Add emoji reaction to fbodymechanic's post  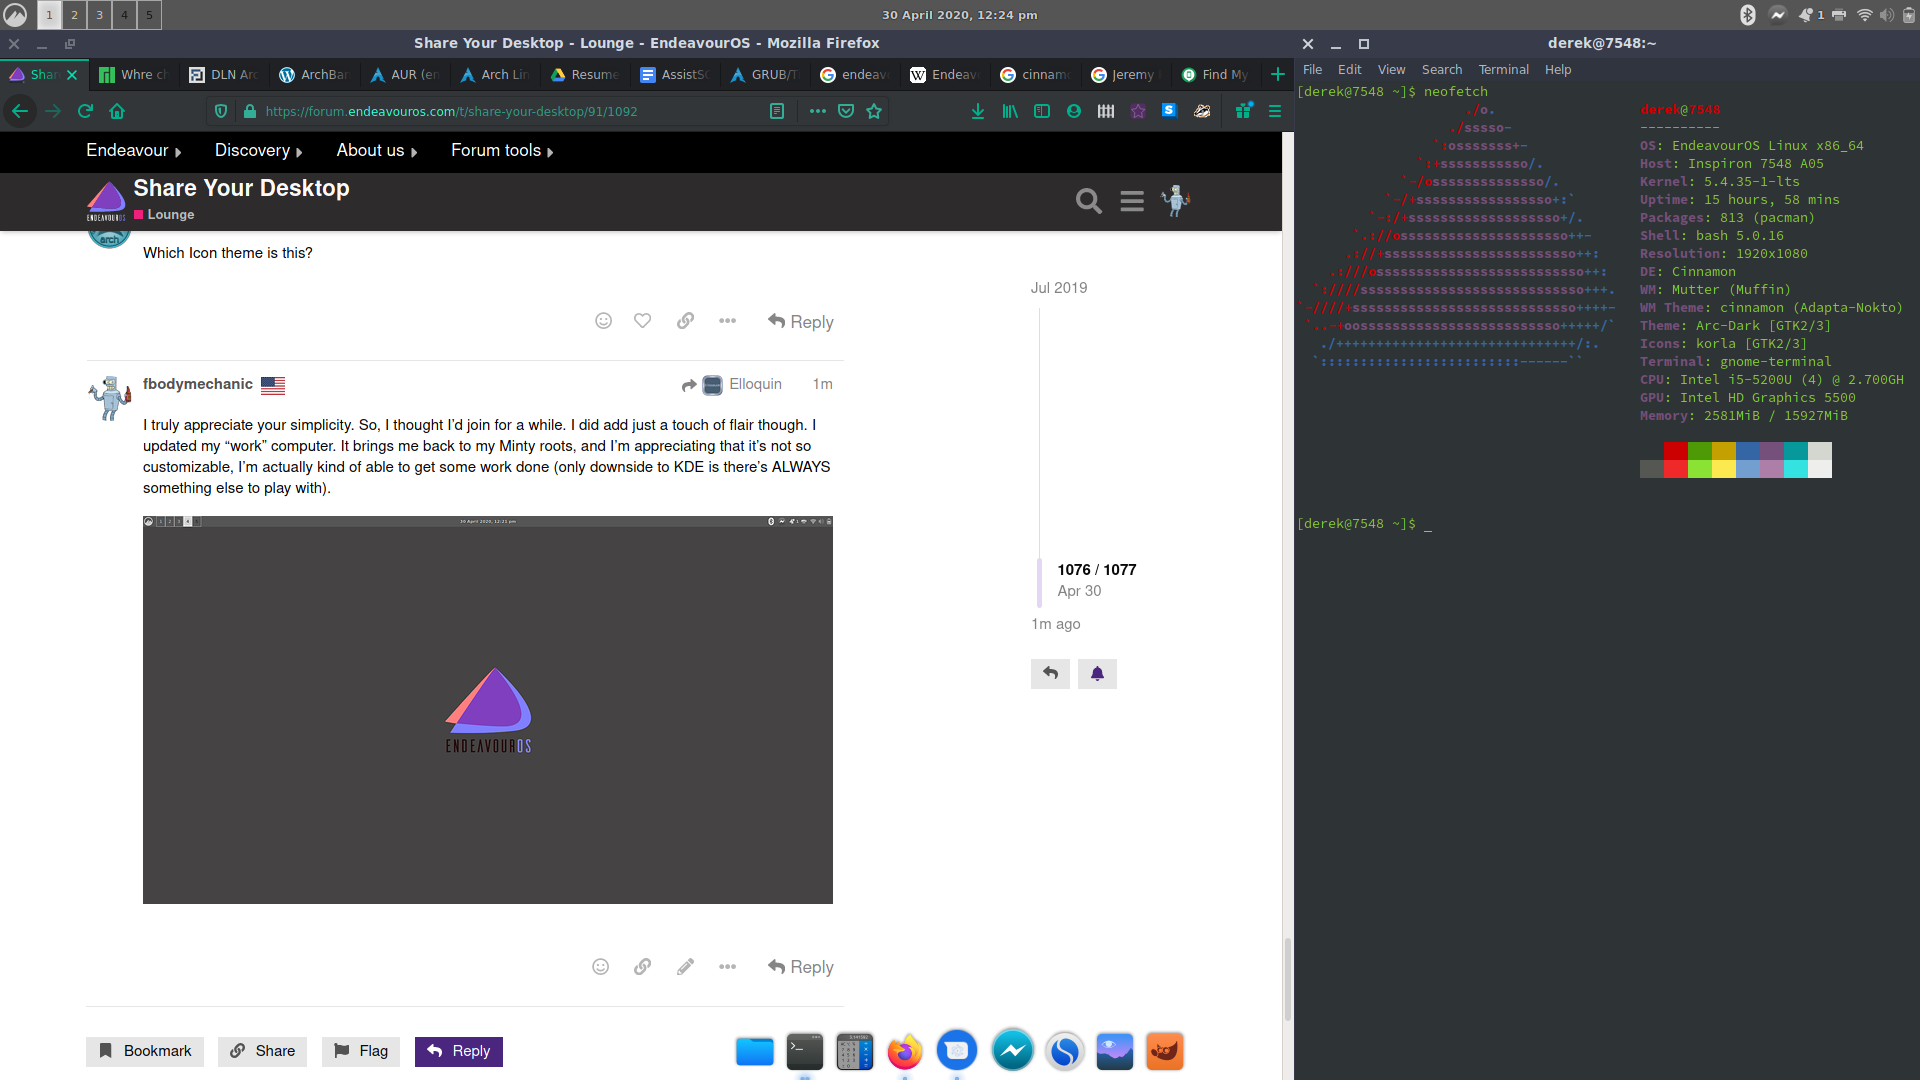coord(600,967)
